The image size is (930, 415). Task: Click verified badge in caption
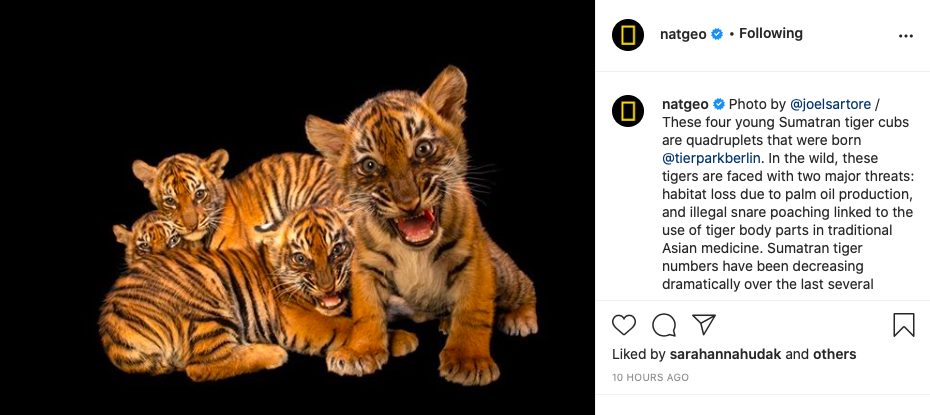pos(718,104)
